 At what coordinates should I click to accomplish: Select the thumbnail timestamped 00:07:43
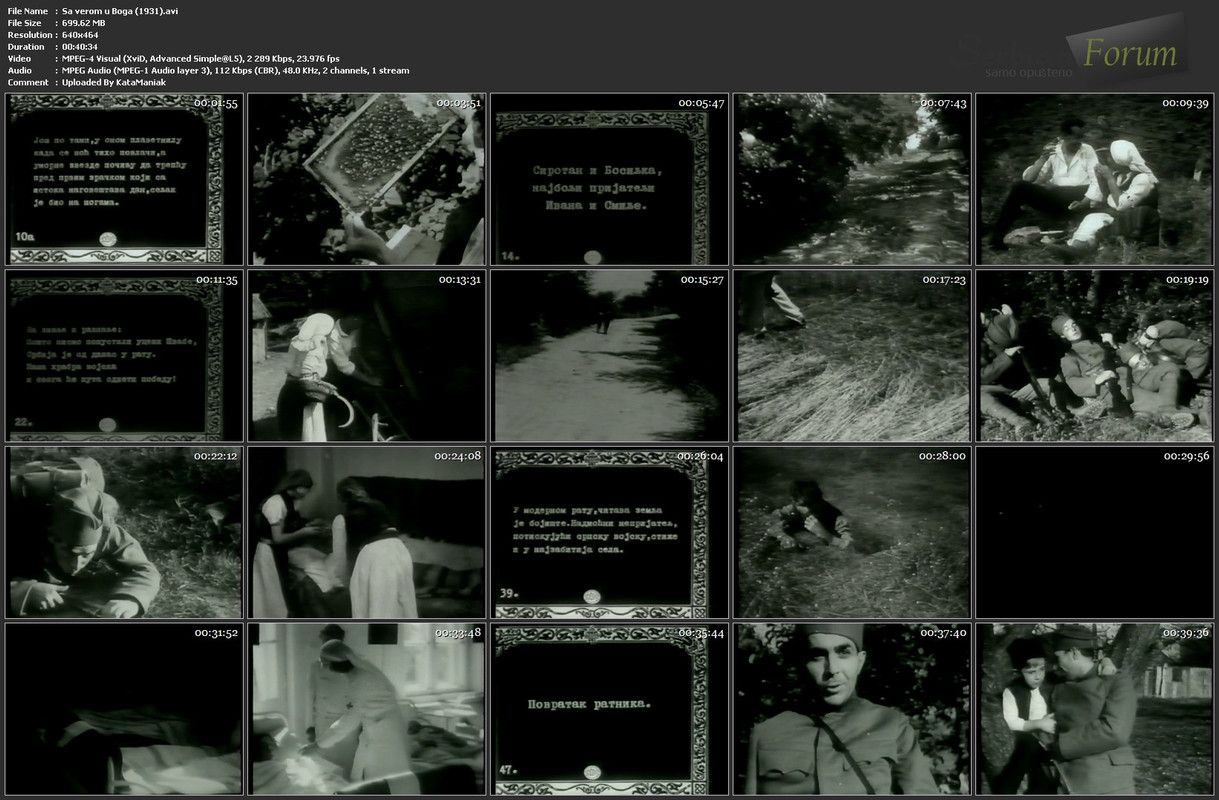(x=851, y=179)
